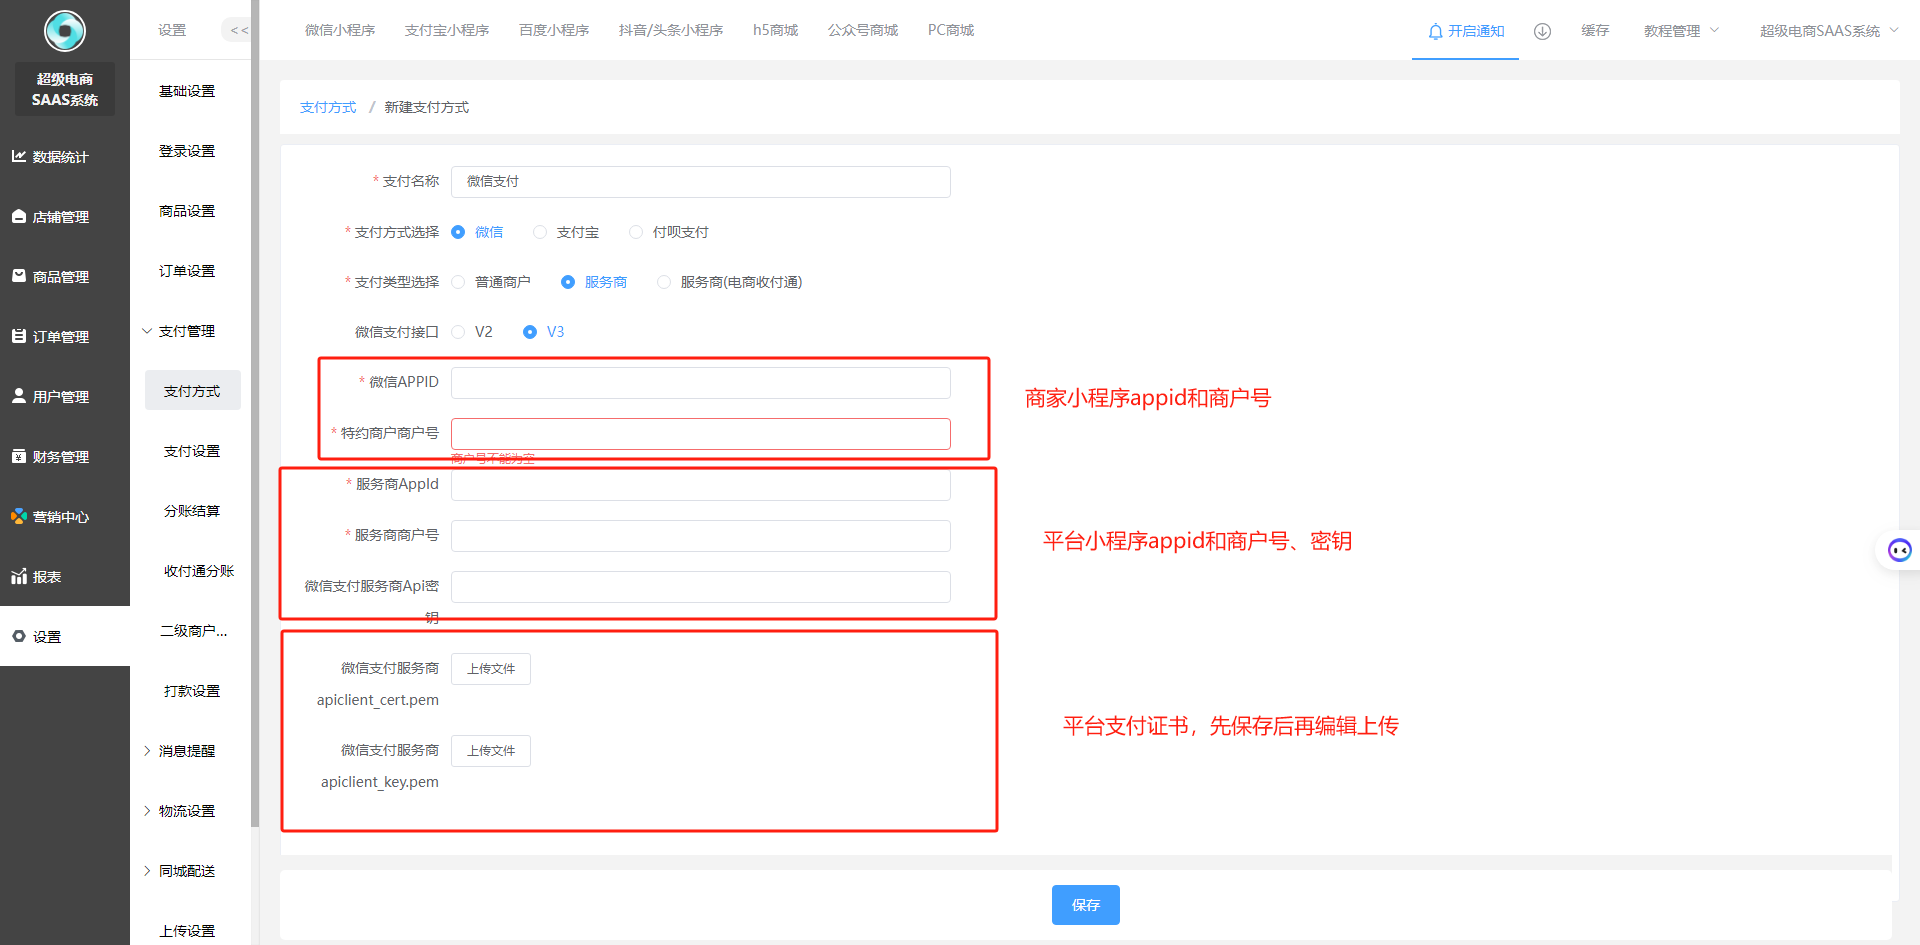Click the 微信APPID input field
The height and width of the screenshot is (945, 1920).
tap(700, 383)
